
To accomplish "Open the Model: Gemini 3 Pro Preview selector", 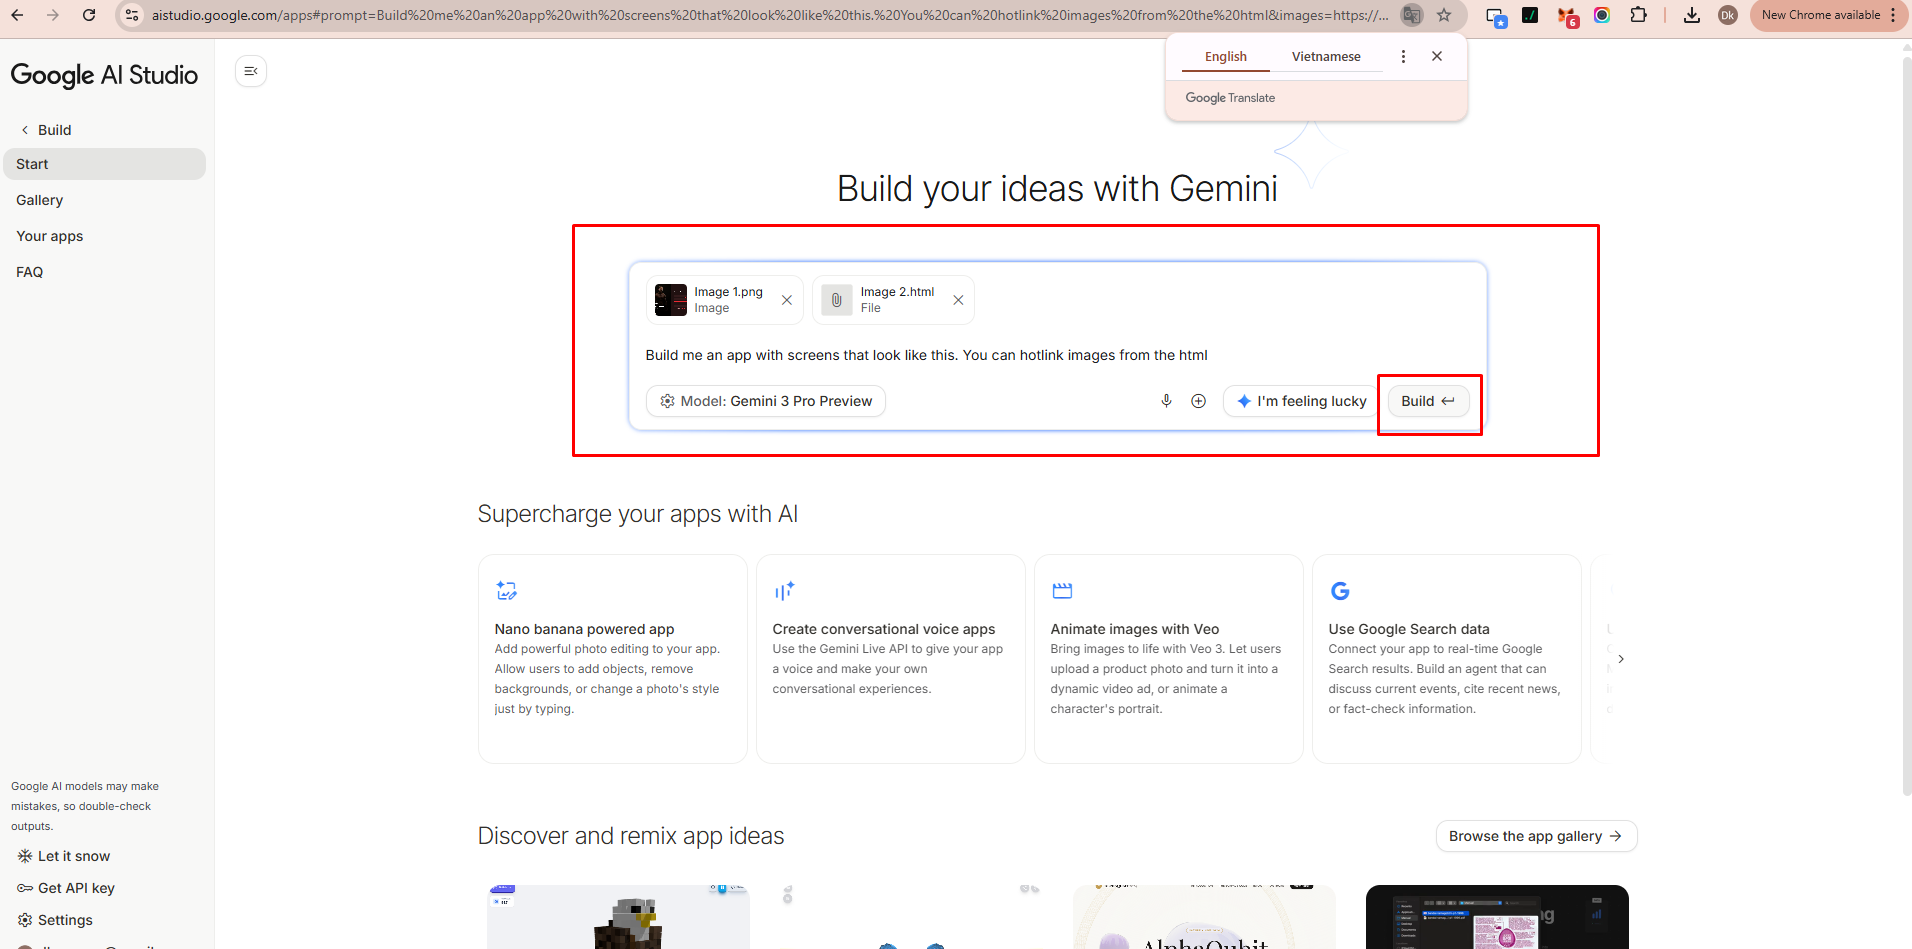I will (x=766, y=401).
